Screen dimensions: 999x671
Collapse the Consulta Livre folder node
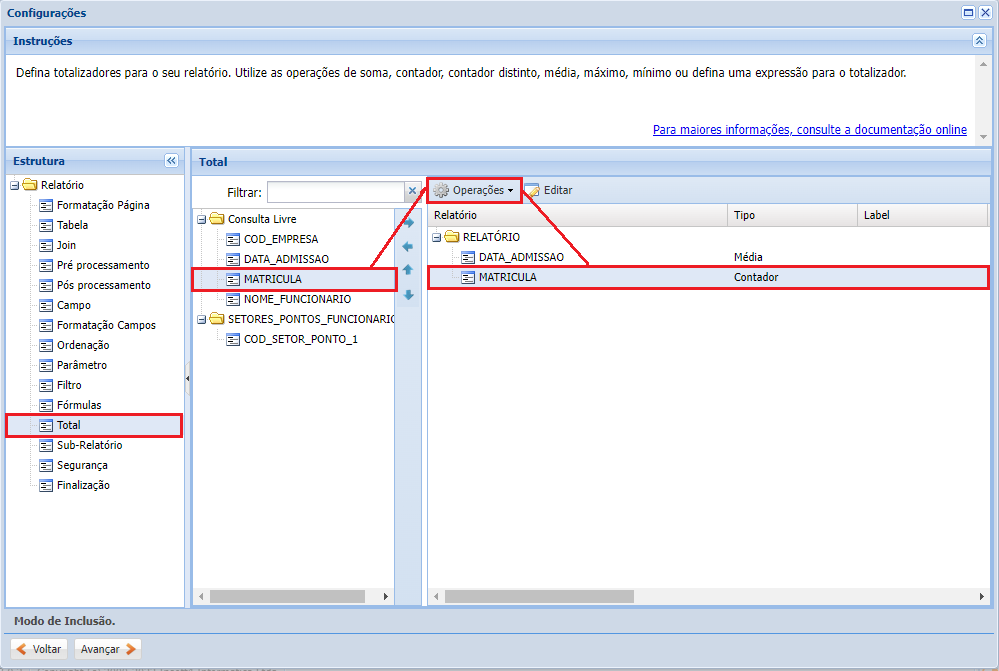click(x=201, y=219)
